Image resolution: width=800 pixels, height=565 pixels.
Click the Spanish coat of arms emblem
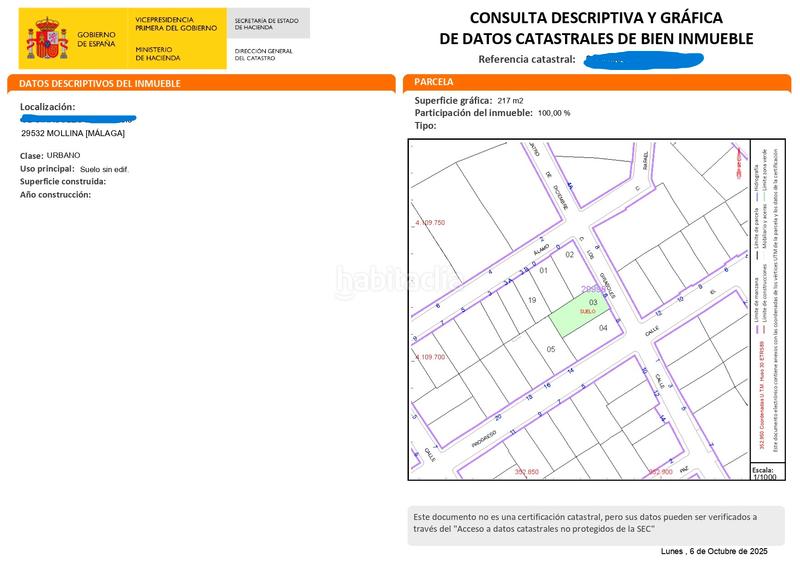click(x=47, y=38)
